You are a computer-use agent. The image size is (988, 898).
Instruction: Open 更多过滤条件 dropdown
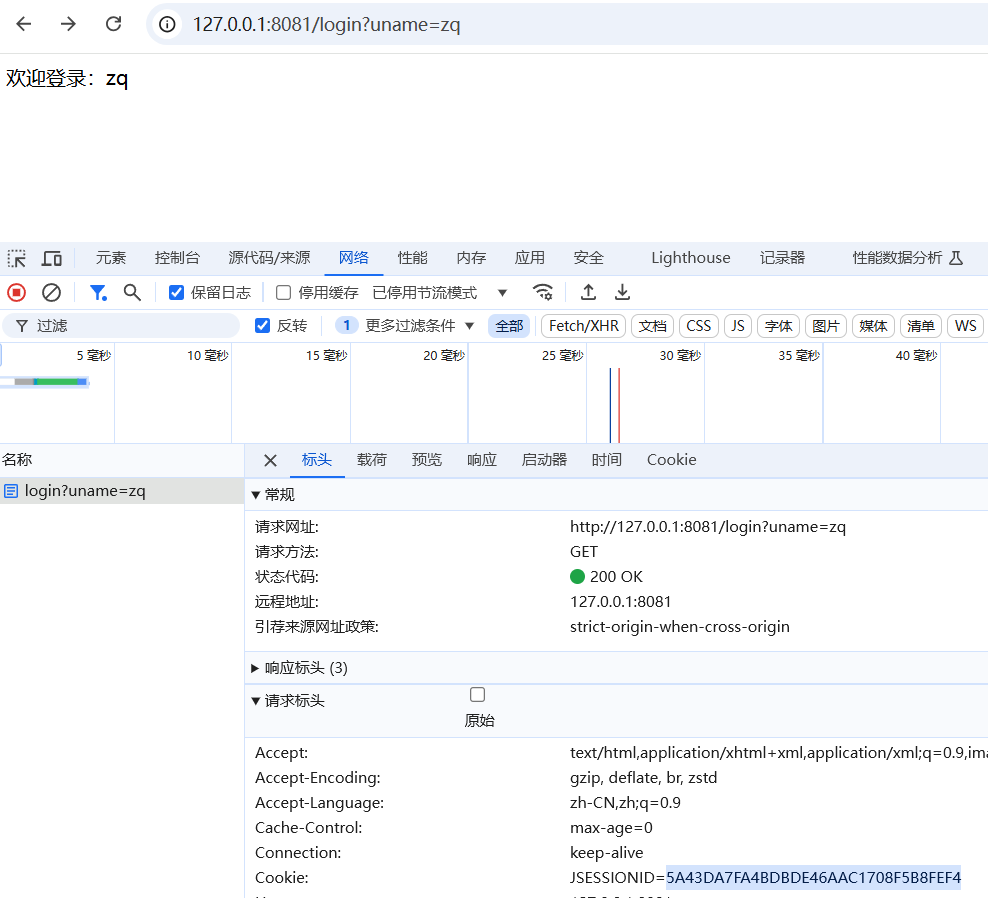coord(419,326)
